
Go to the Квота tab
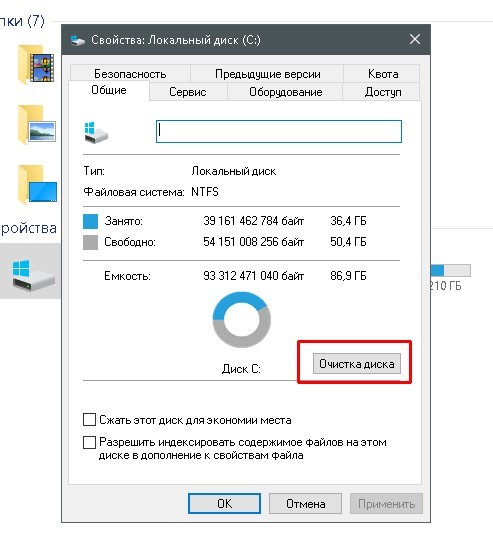click(x=383, y=74)
